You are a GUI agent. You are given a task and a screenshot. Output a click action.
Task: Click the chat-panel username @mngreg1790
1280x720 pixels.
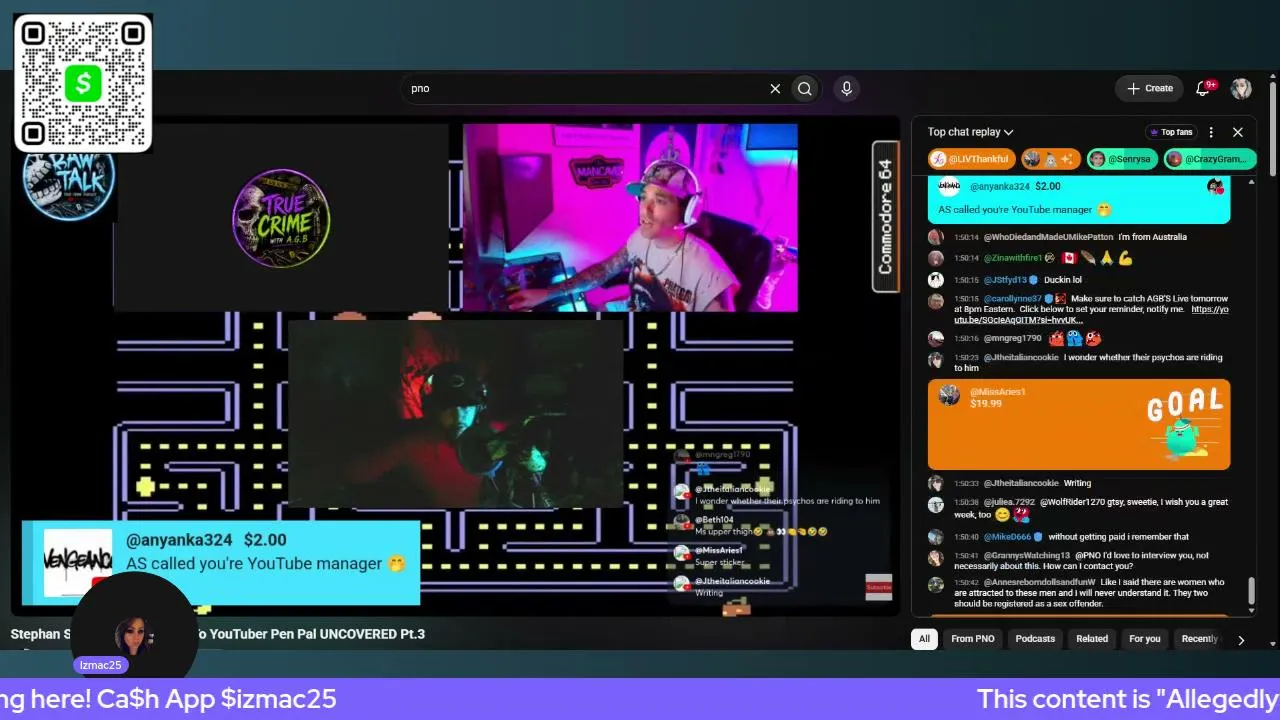click(x=1013, y=338)
